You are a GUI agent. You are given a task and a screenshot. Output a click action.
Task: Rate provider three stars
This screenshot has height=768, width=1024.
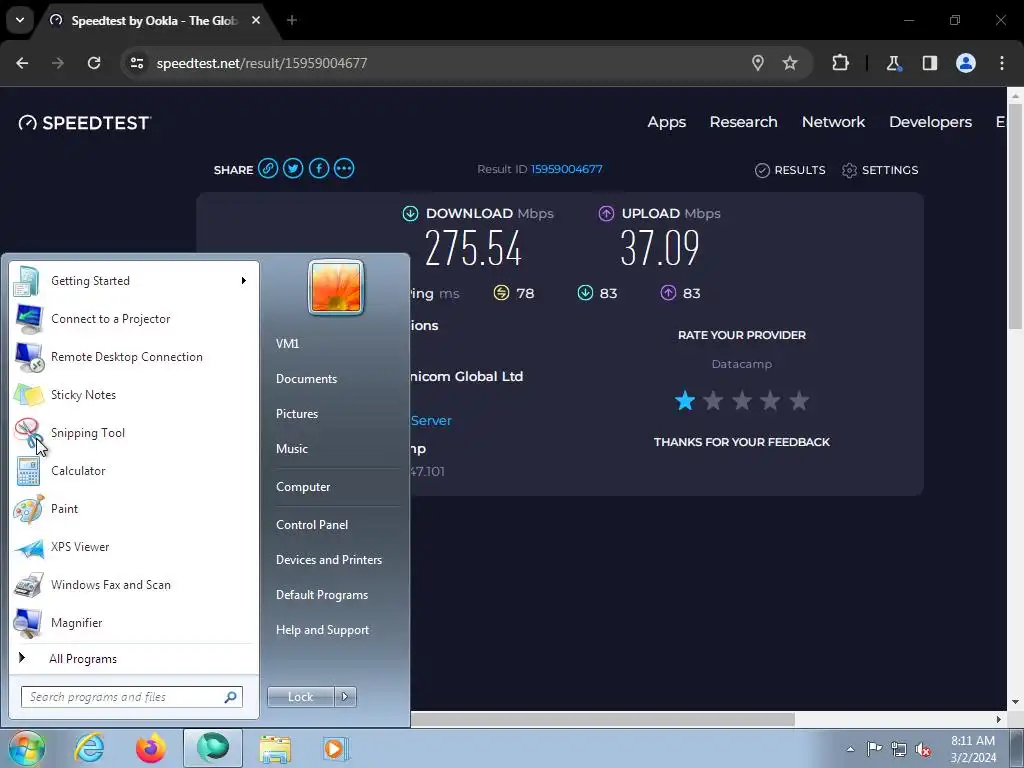742,400
